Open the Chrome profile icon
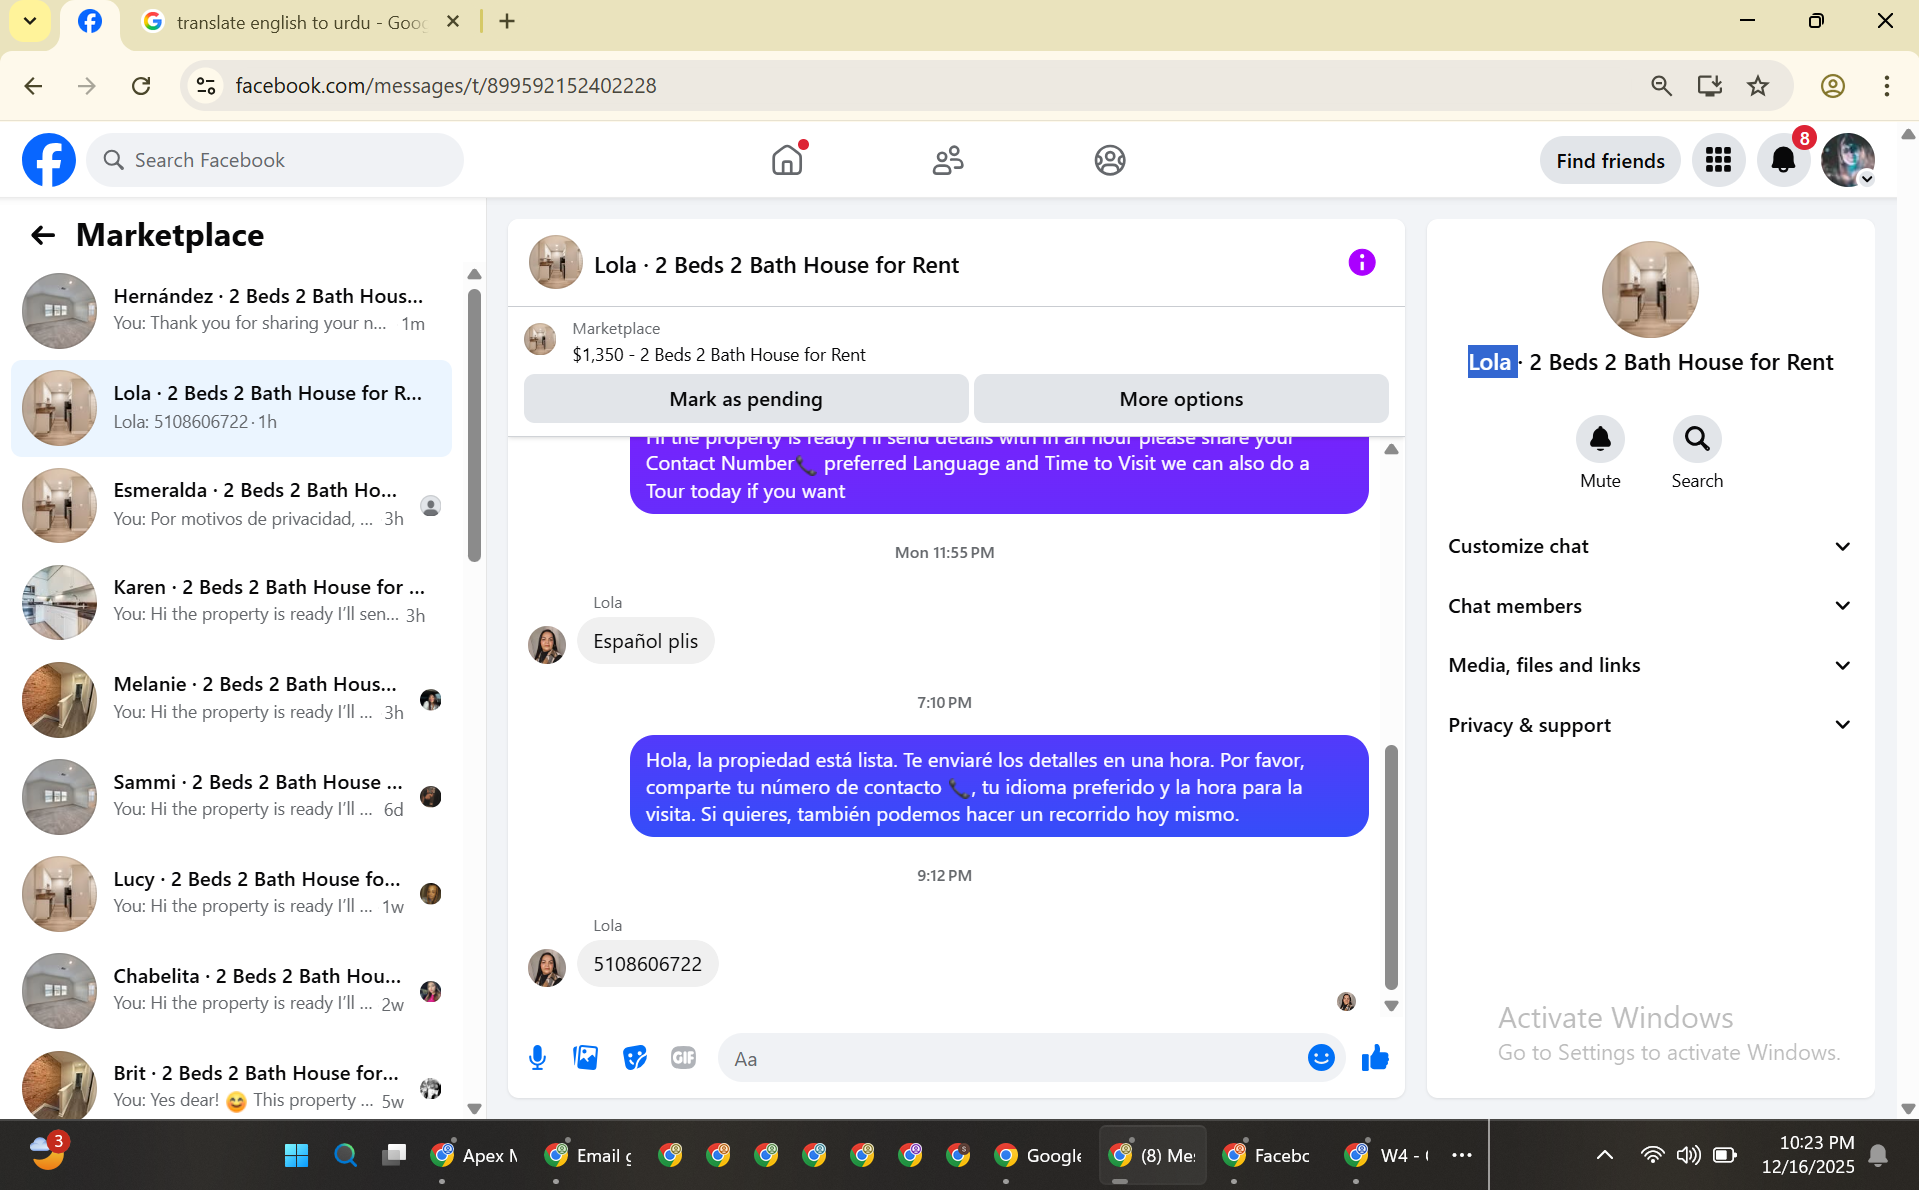Viewport: 1919px width, 1190px height. (1833, 86)
